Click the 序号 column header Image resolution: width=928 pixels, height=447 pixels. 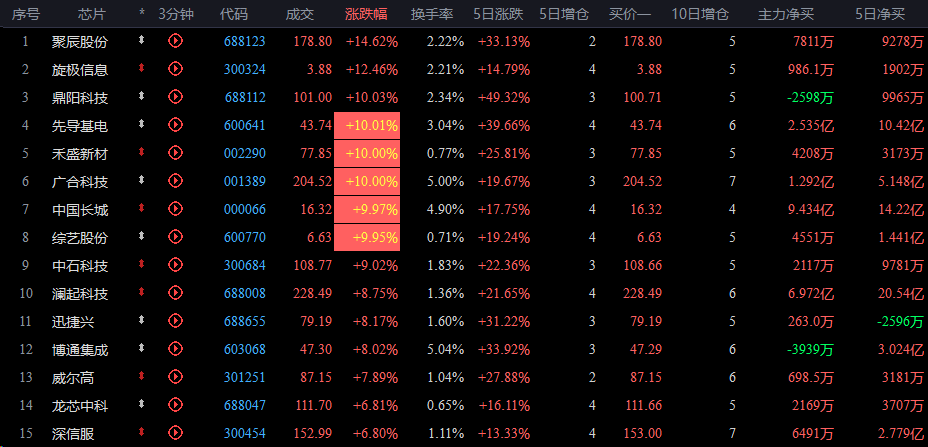[x=26, y=14]
